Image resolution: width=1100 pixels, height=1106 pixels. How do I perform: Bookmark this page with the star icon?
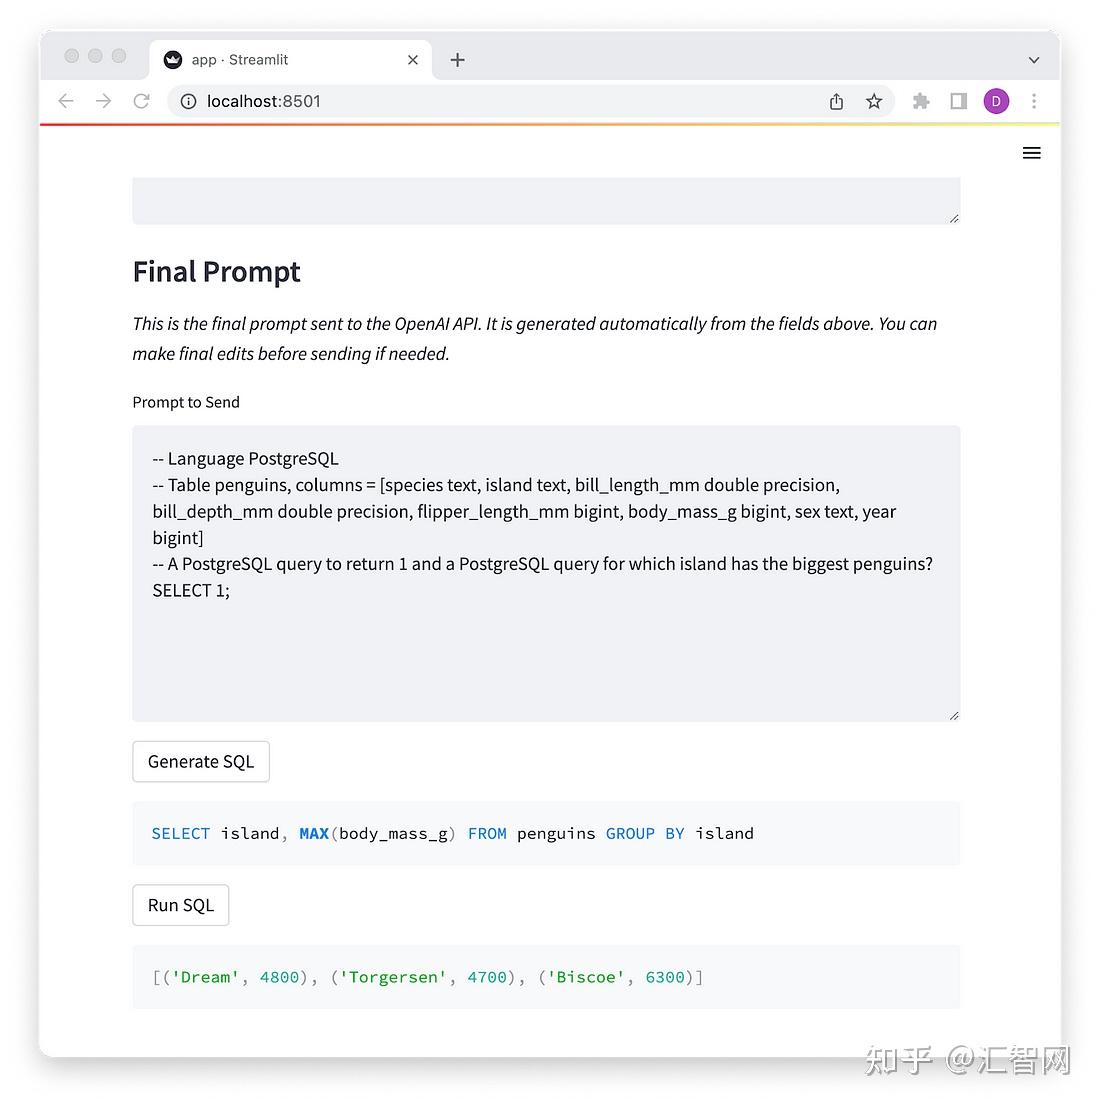pyautogui.click(x=874, y=102)
